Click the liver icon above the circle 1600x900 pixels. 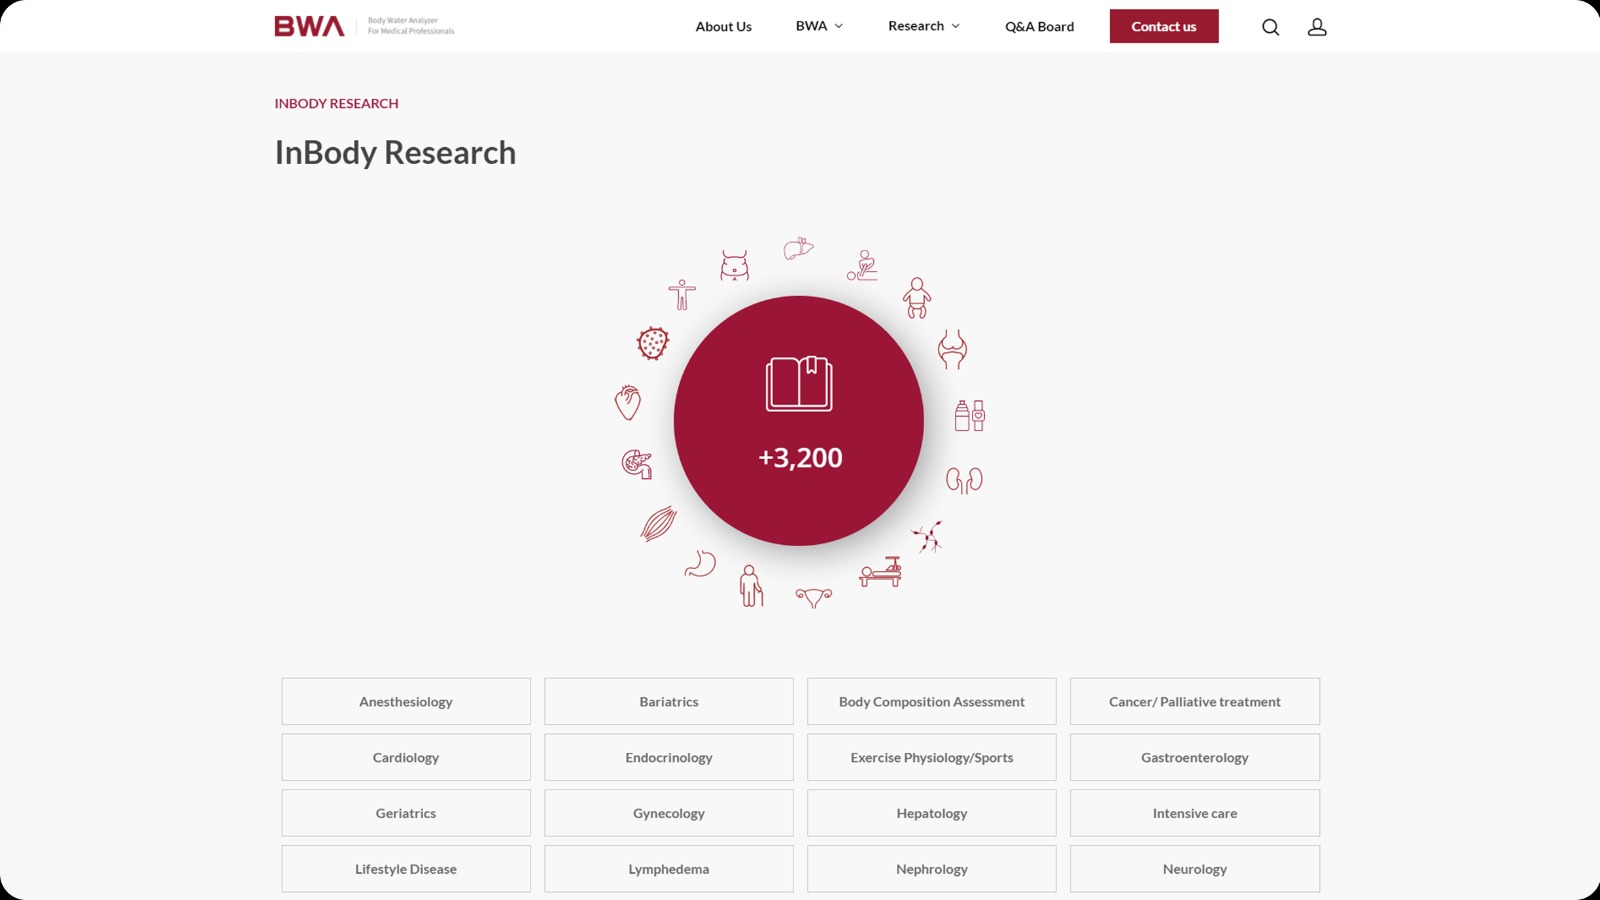pyautogui.click(x=798, y=248)
